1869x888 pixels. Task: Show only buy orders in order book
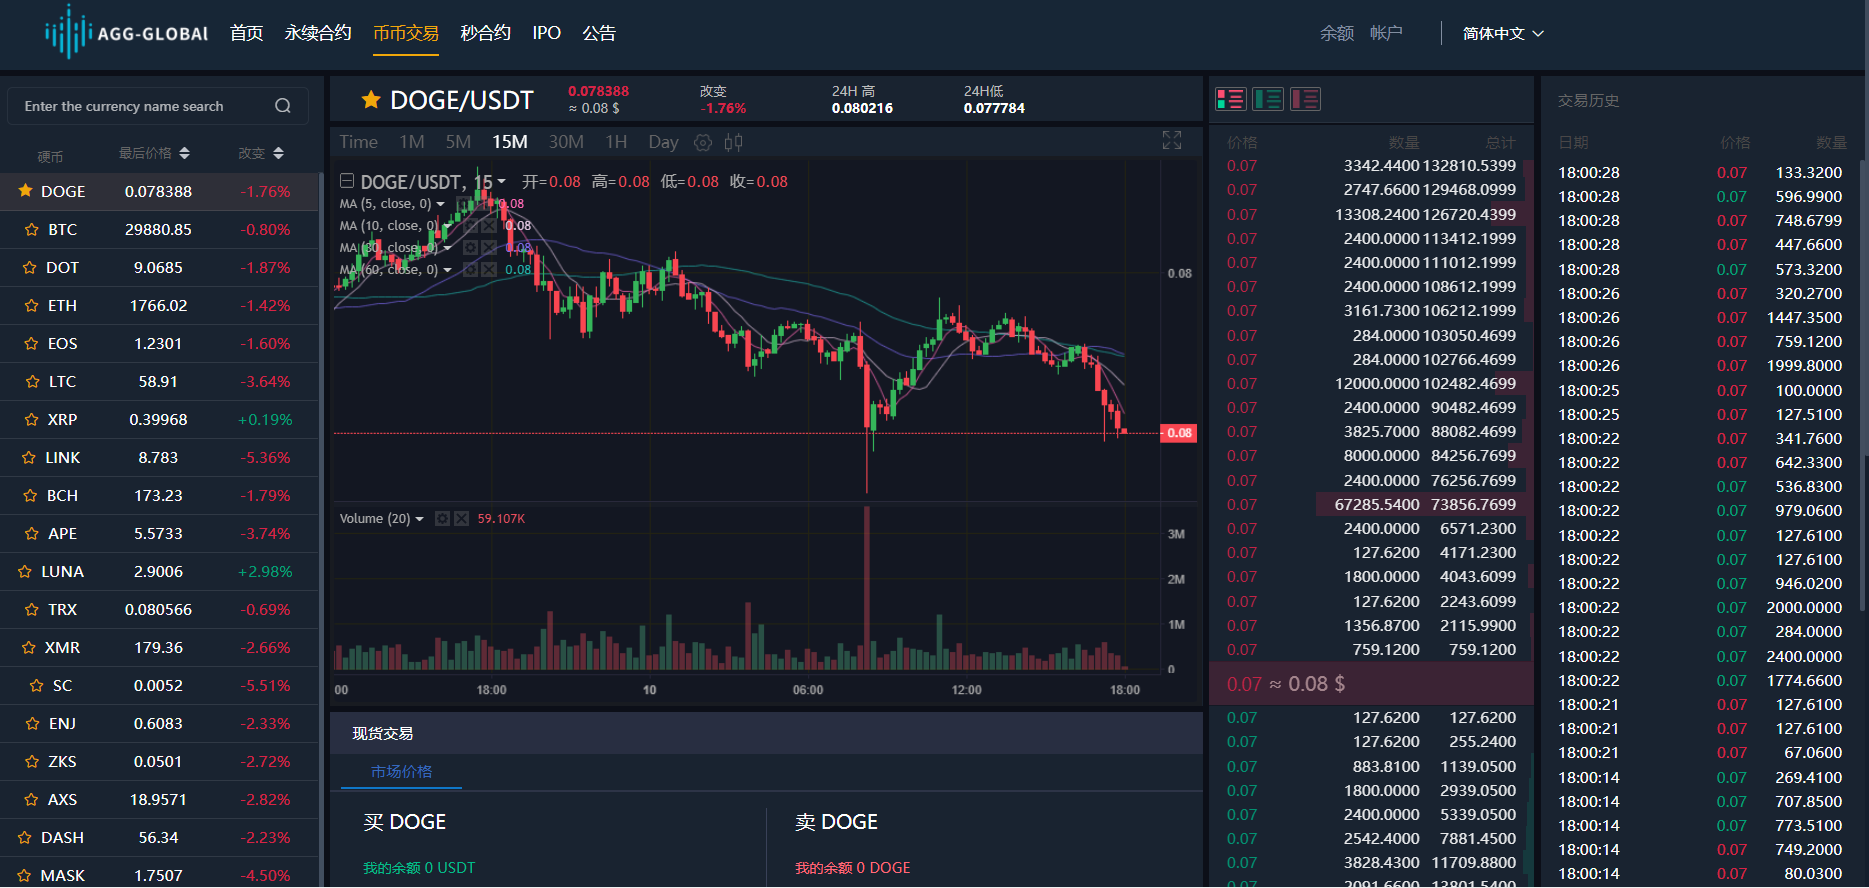tap(1268, 99)
